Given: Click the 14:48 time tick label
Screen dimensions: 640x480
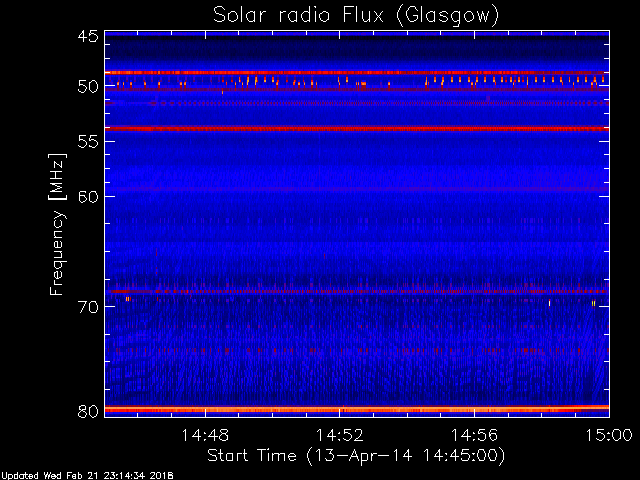Looking at the screenshot, I should tap(205, 435).
